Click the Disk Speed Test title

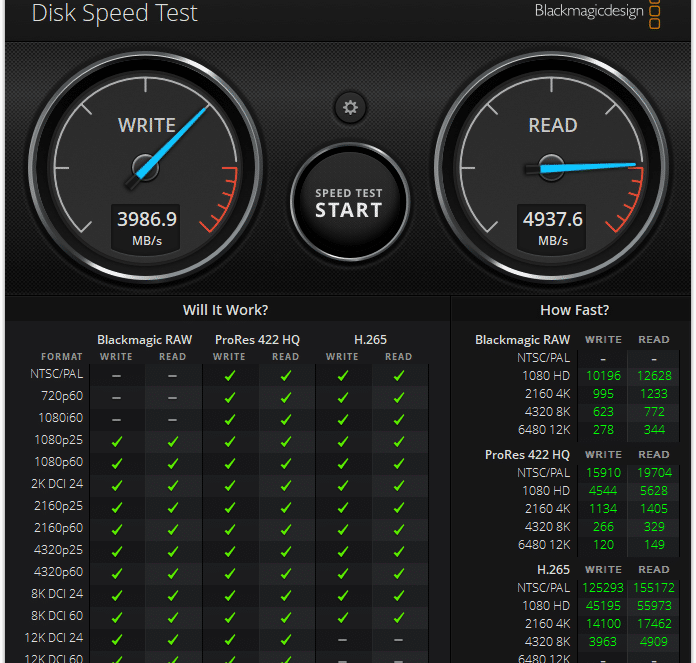click(114, 13)
